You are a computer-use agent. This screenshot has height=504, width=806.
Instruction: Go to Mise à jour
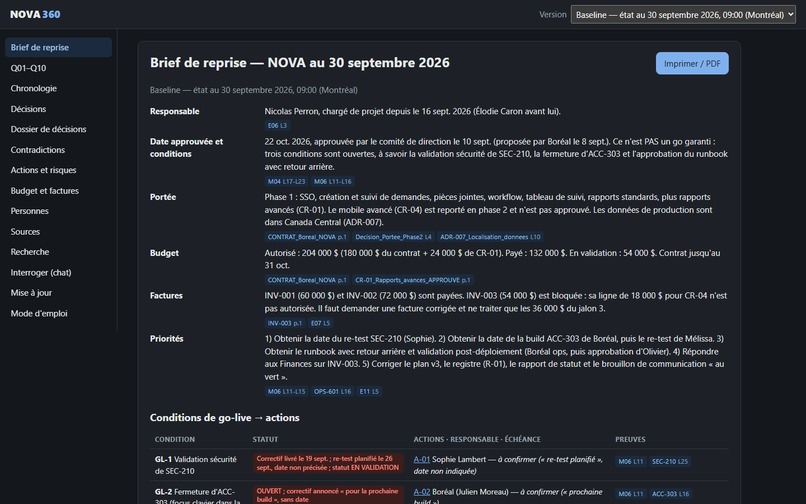tap(58, 293)
